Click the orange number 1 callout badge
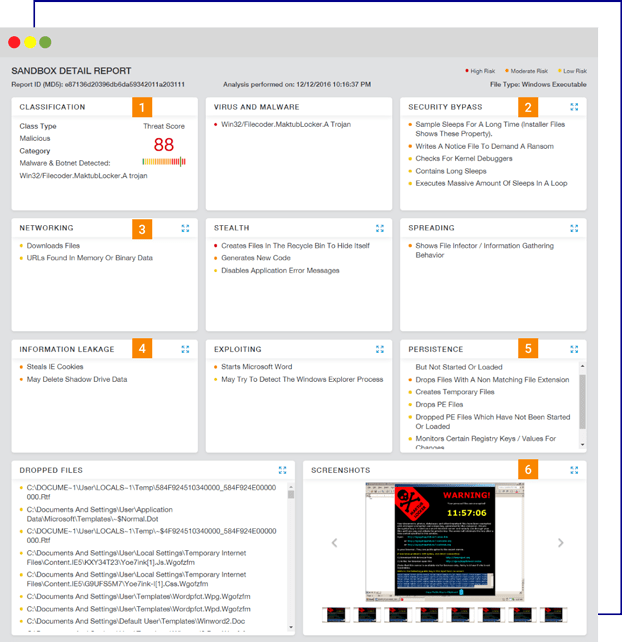The width and height of the screenshot is (622, 642). (143, 107)
